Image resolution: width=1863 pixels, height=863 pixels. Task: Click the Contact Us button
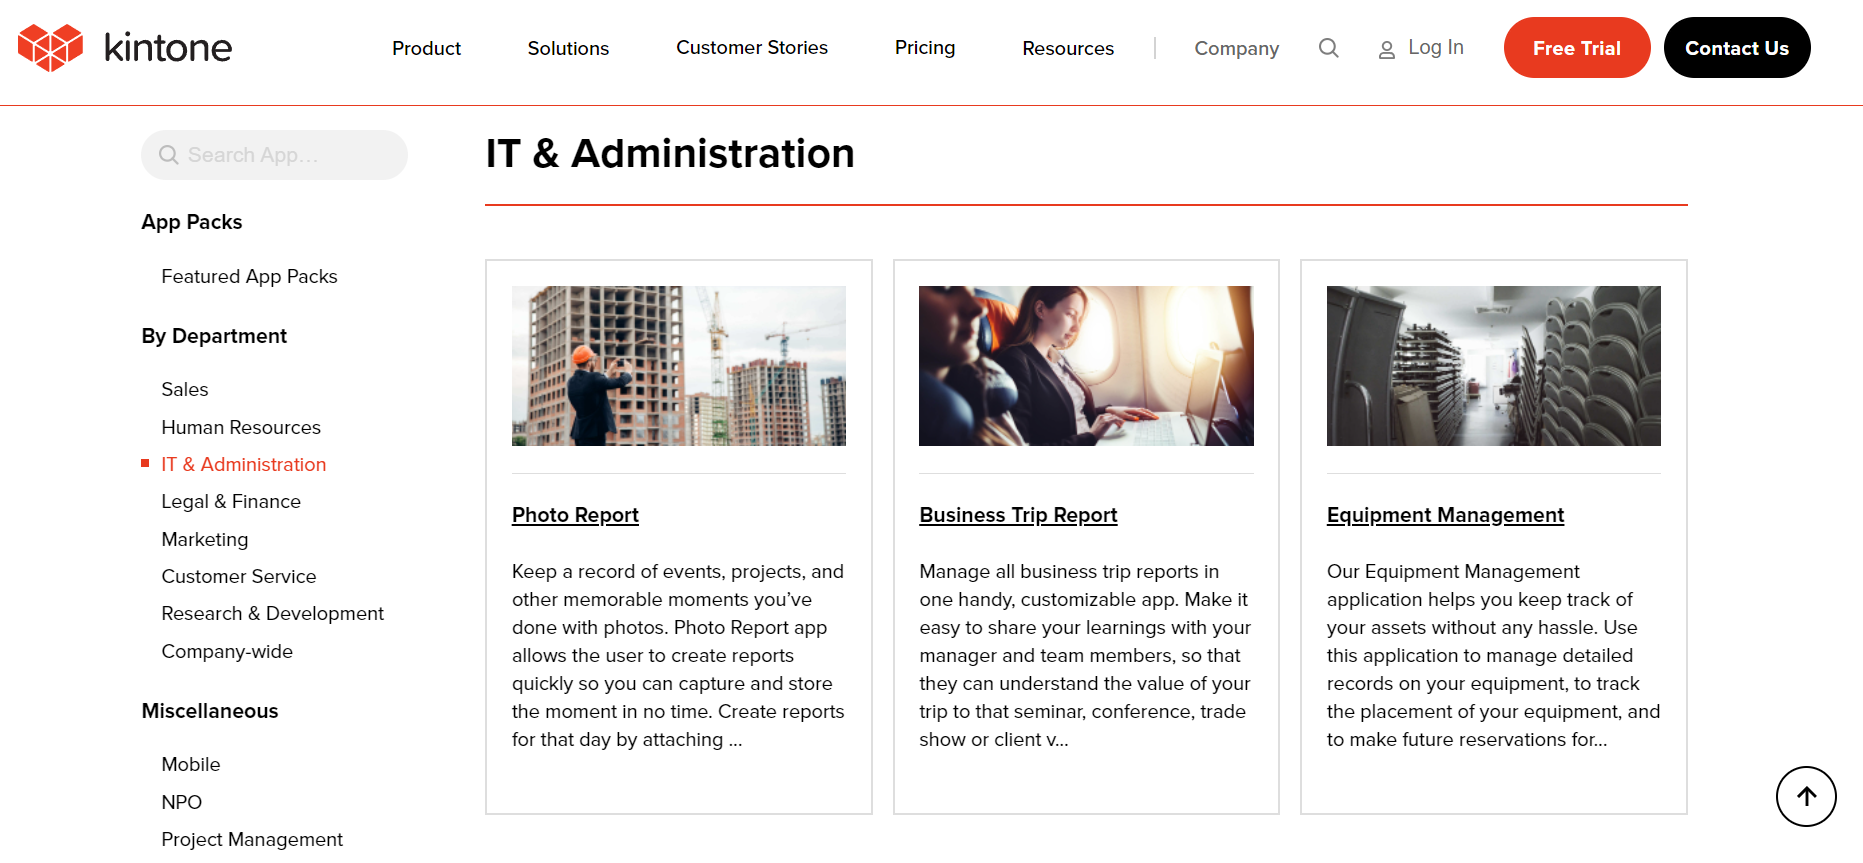(1736, 47)
